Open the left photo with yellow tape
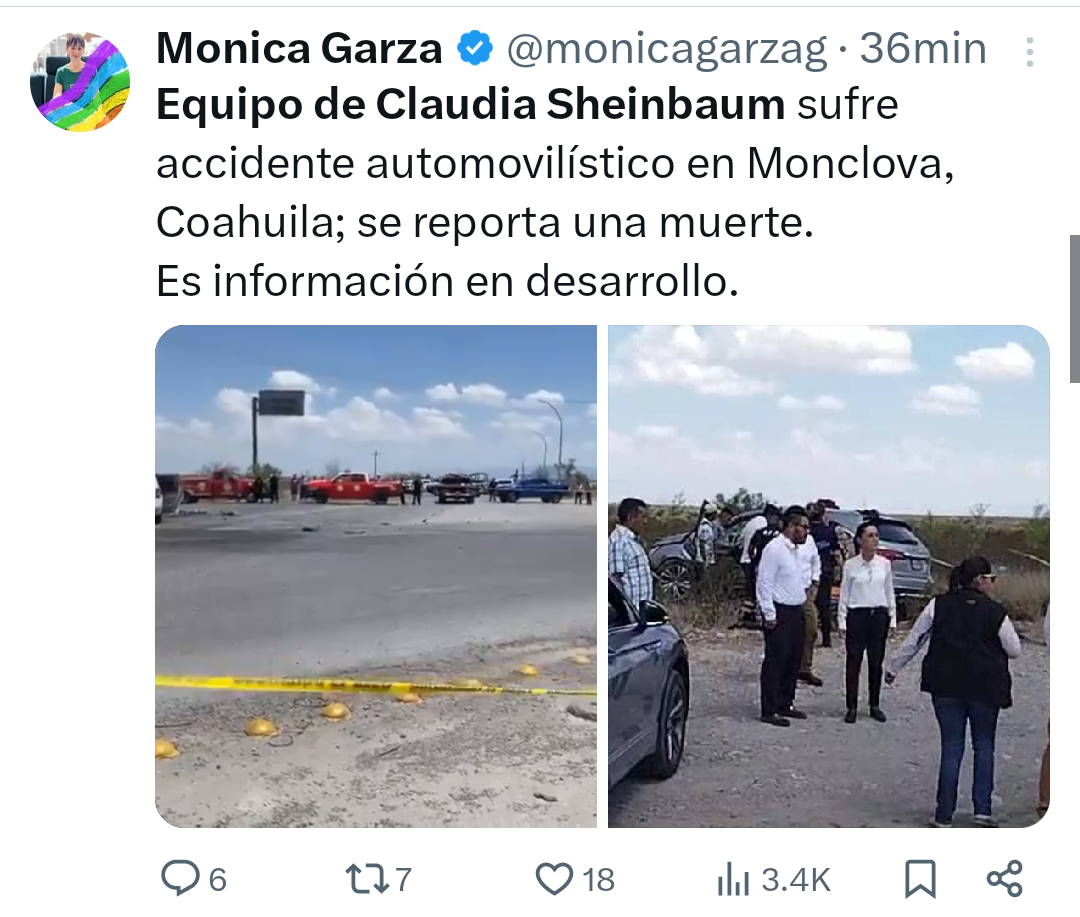 (376, 576)
